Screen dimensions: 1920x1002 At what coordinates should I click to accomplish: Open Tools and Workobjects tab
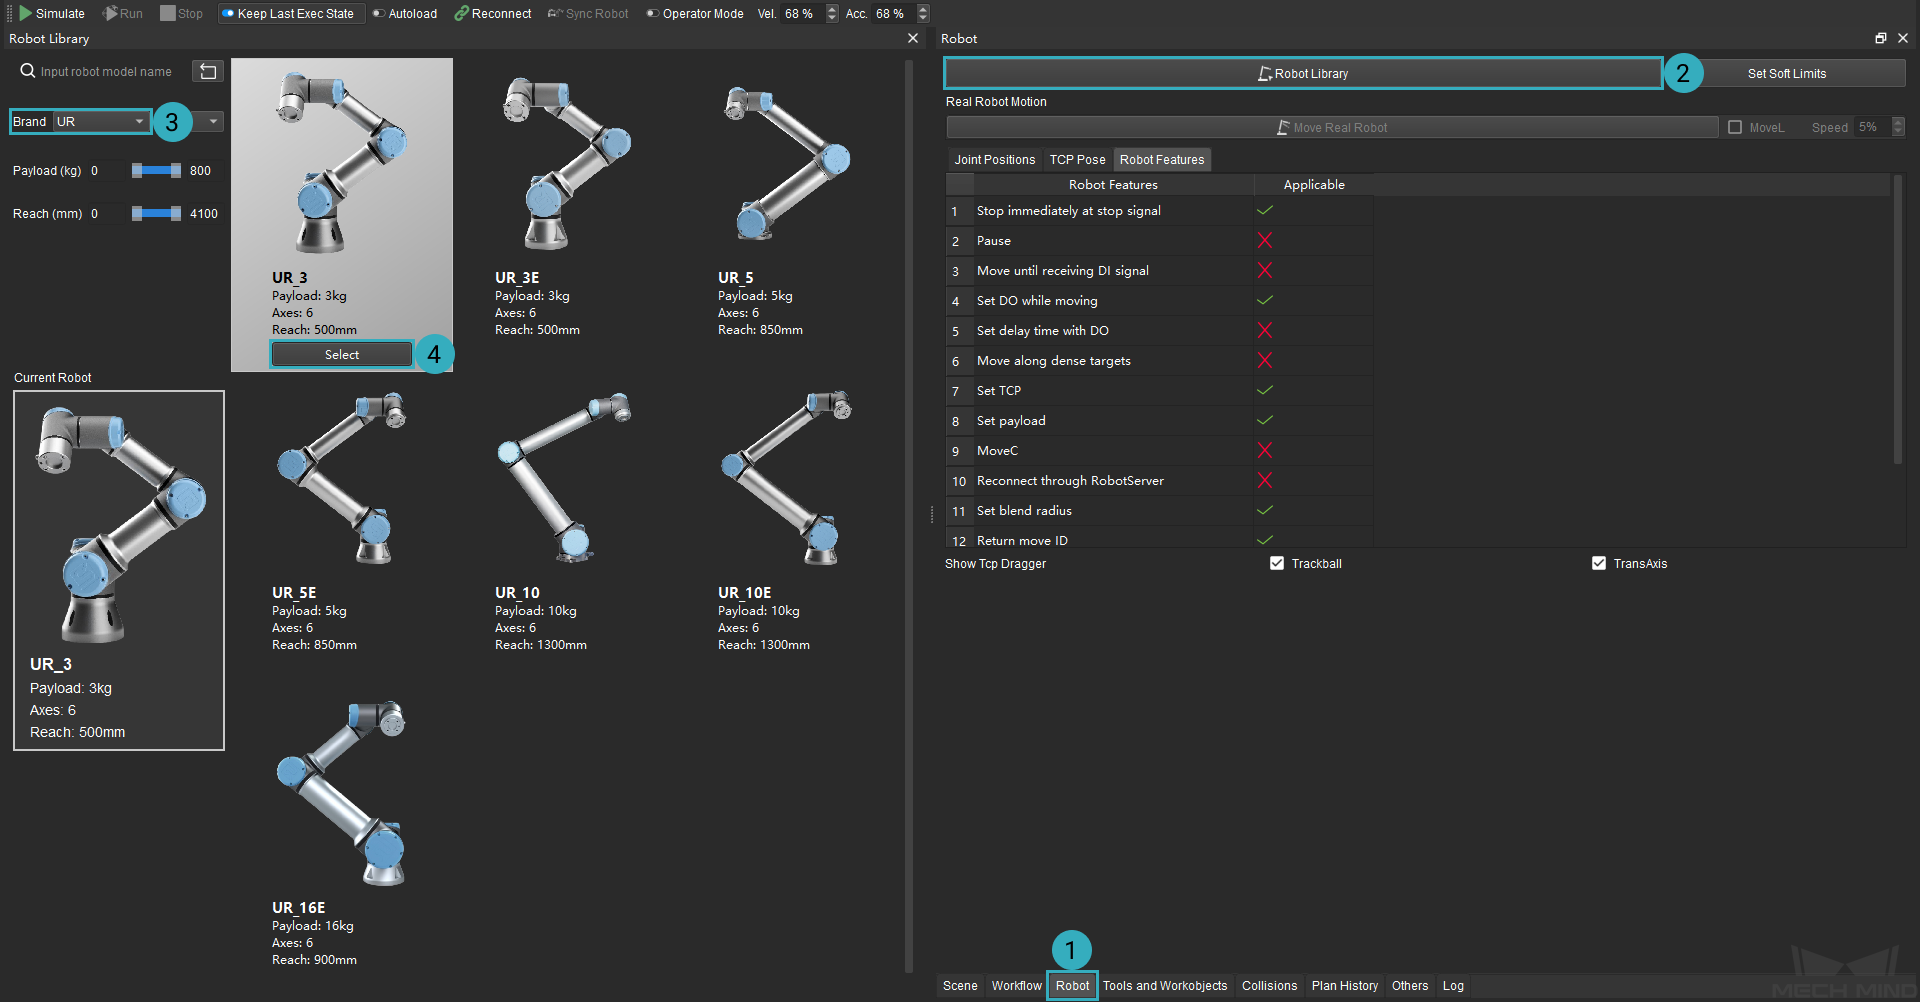pyautogui.click(x=1165, y=986)
